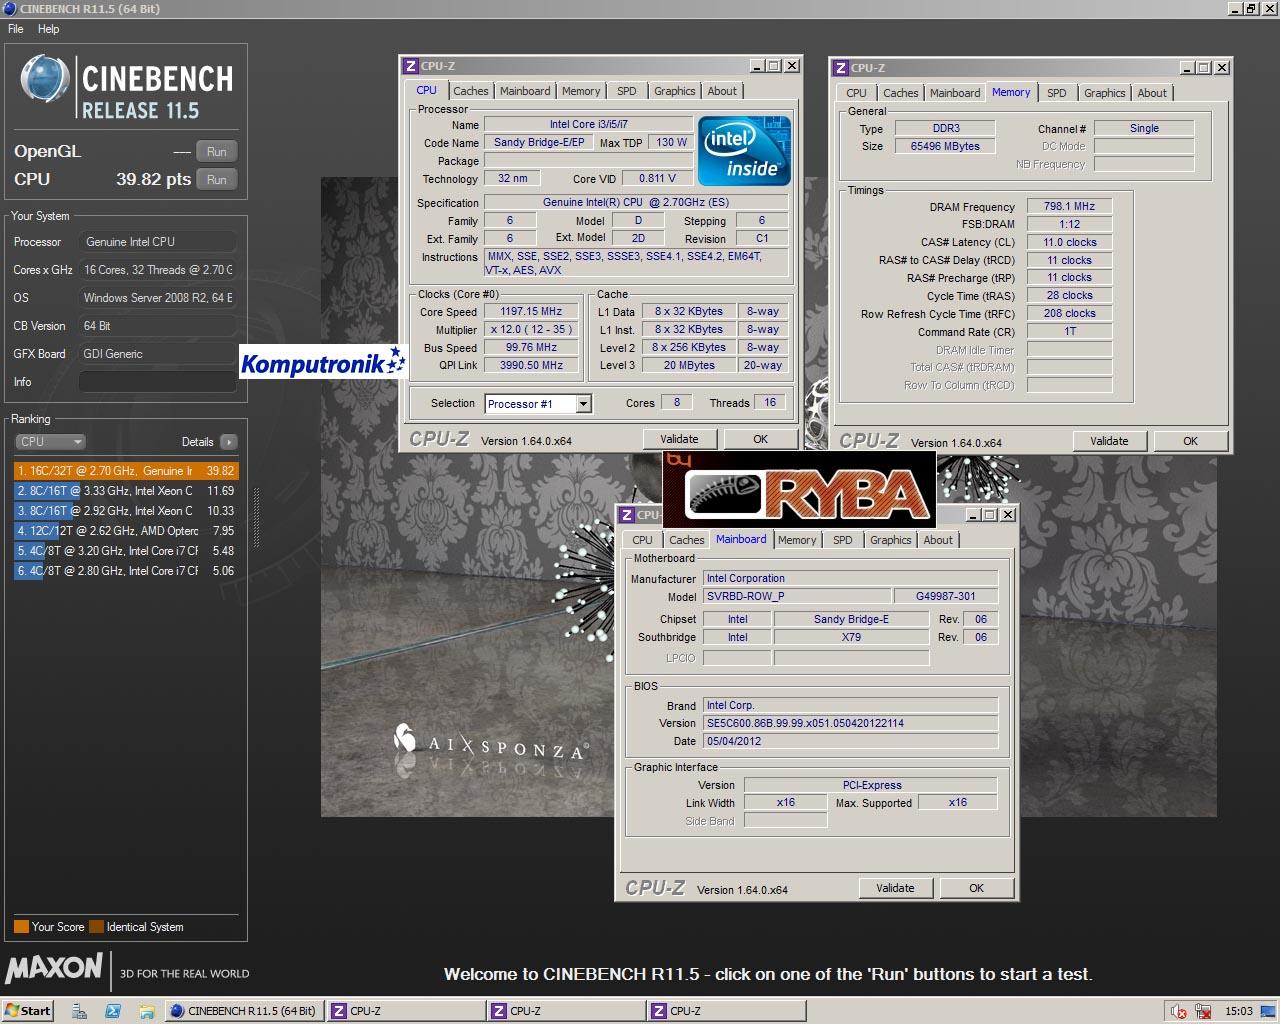The width and height of the screenshot is (1280, 1024).
Task: Open Server Manager quick launch icon
Action: pos(79,1011)
